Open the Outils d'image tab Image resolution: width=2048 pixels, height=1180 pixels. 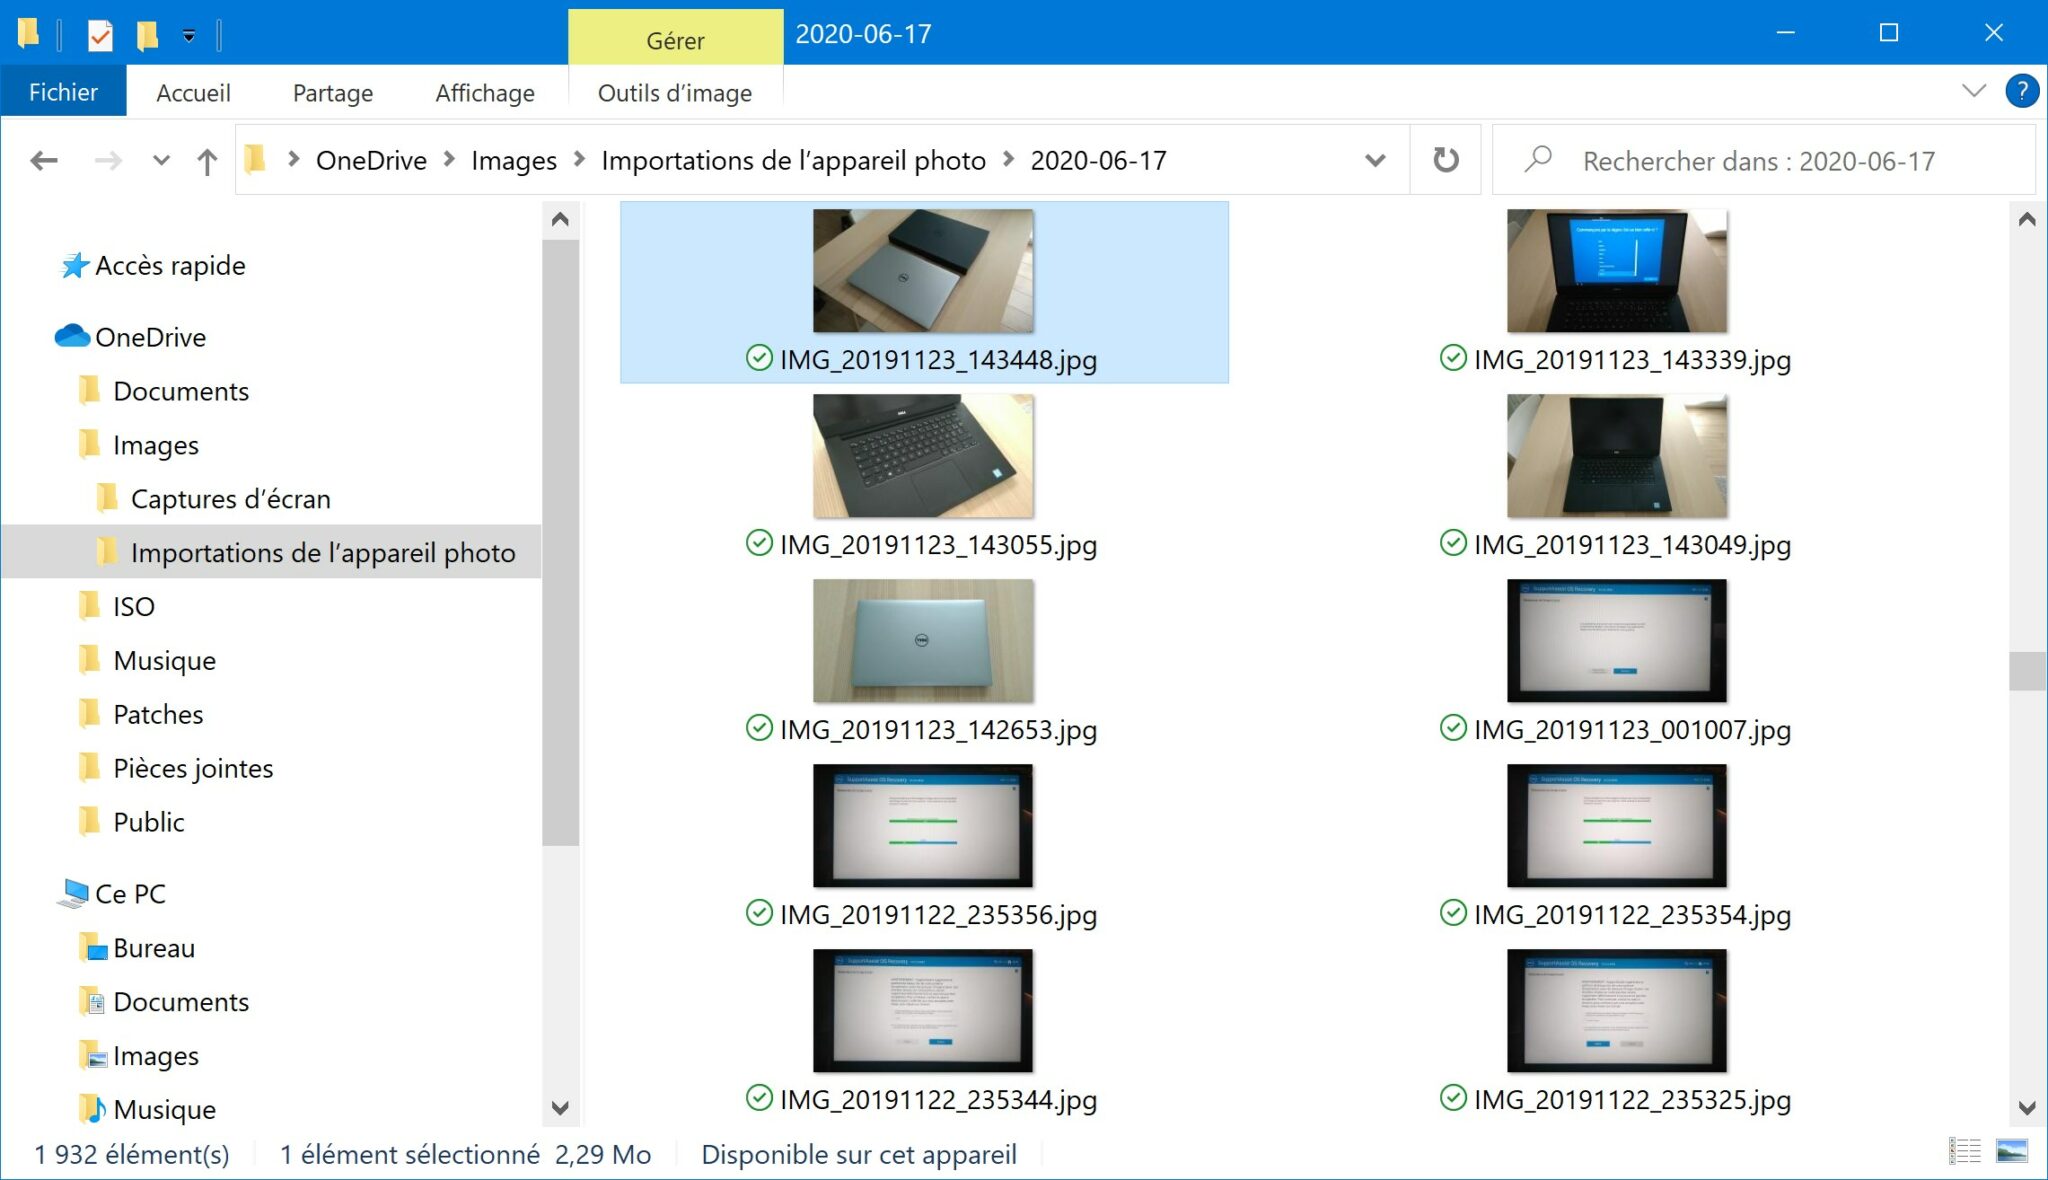[x=674, y=92]
